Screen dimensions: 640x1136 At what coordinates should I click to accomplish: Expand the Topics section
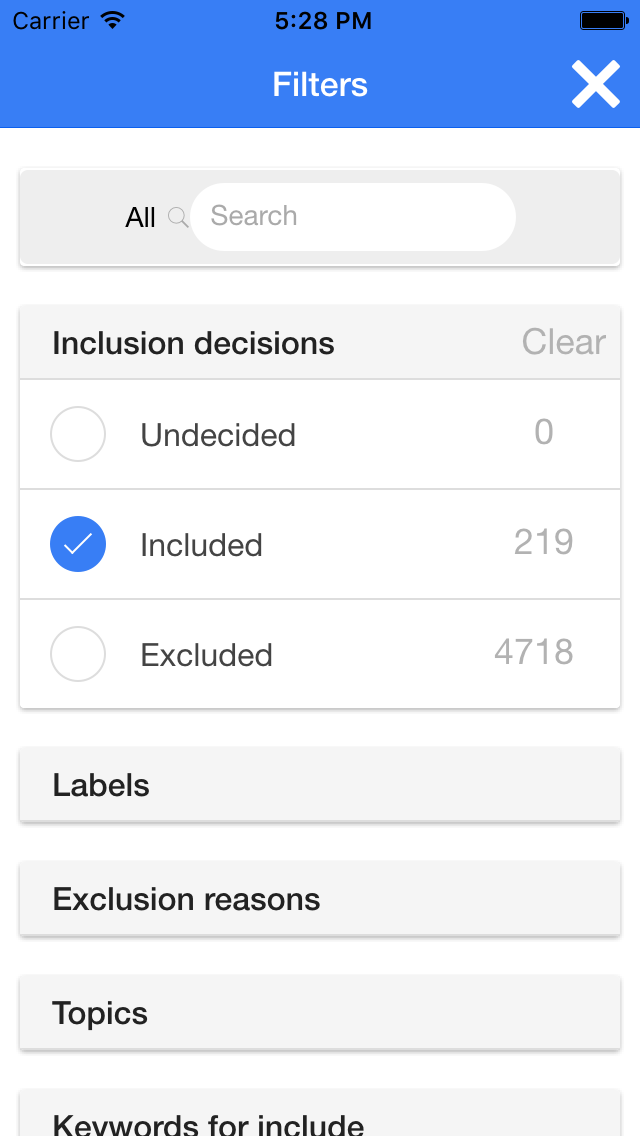(x=320, y=1013)
